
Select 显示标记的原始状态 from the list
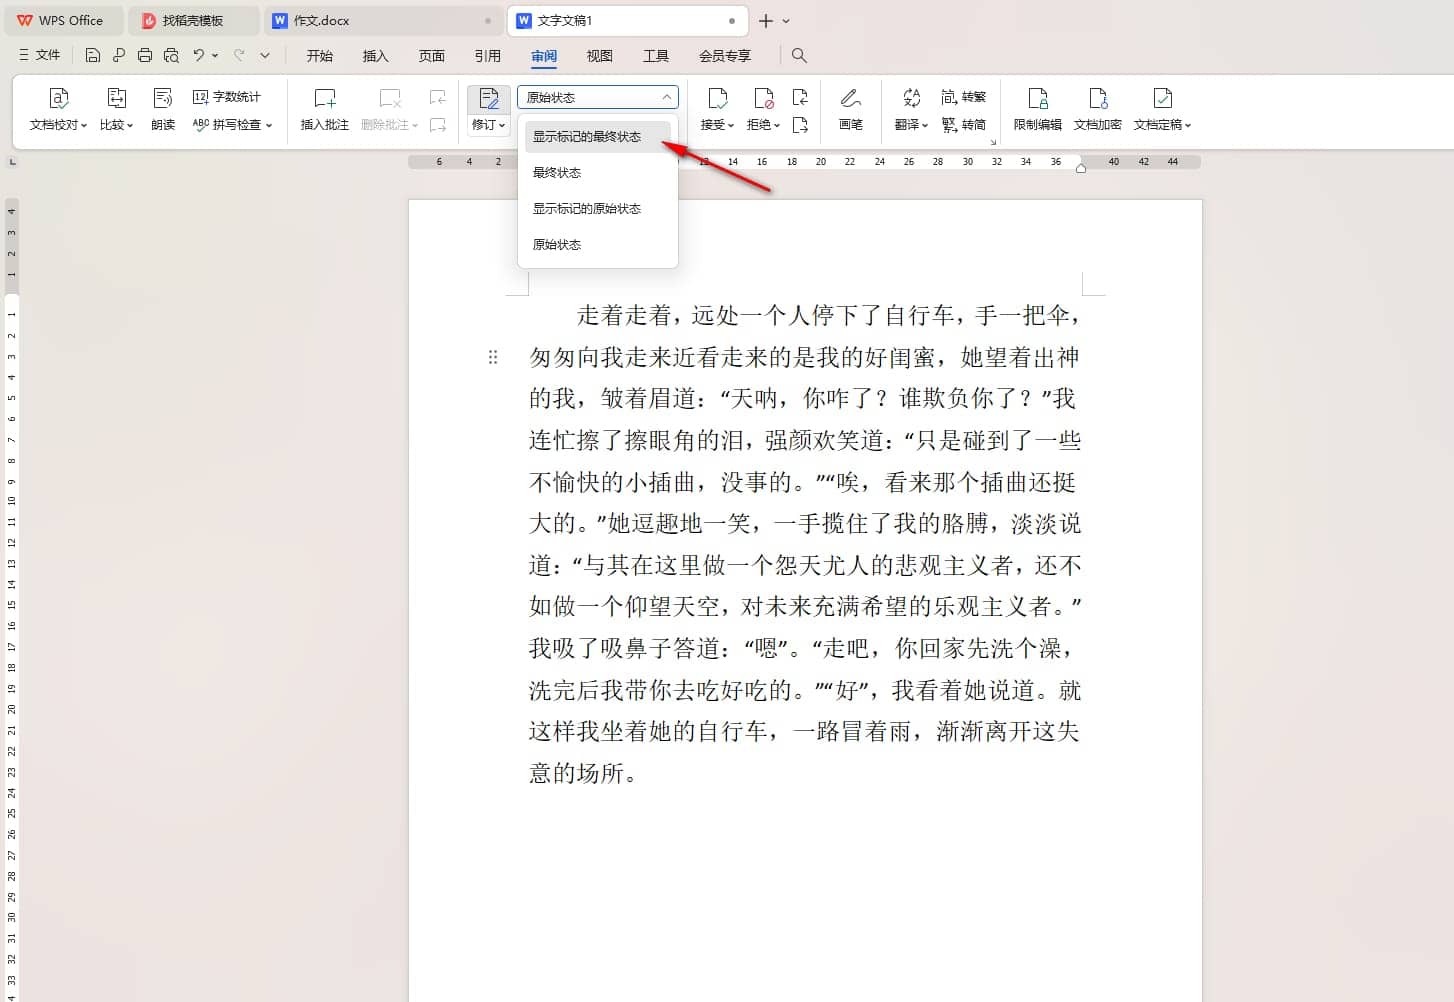click(x=598, y=209)
